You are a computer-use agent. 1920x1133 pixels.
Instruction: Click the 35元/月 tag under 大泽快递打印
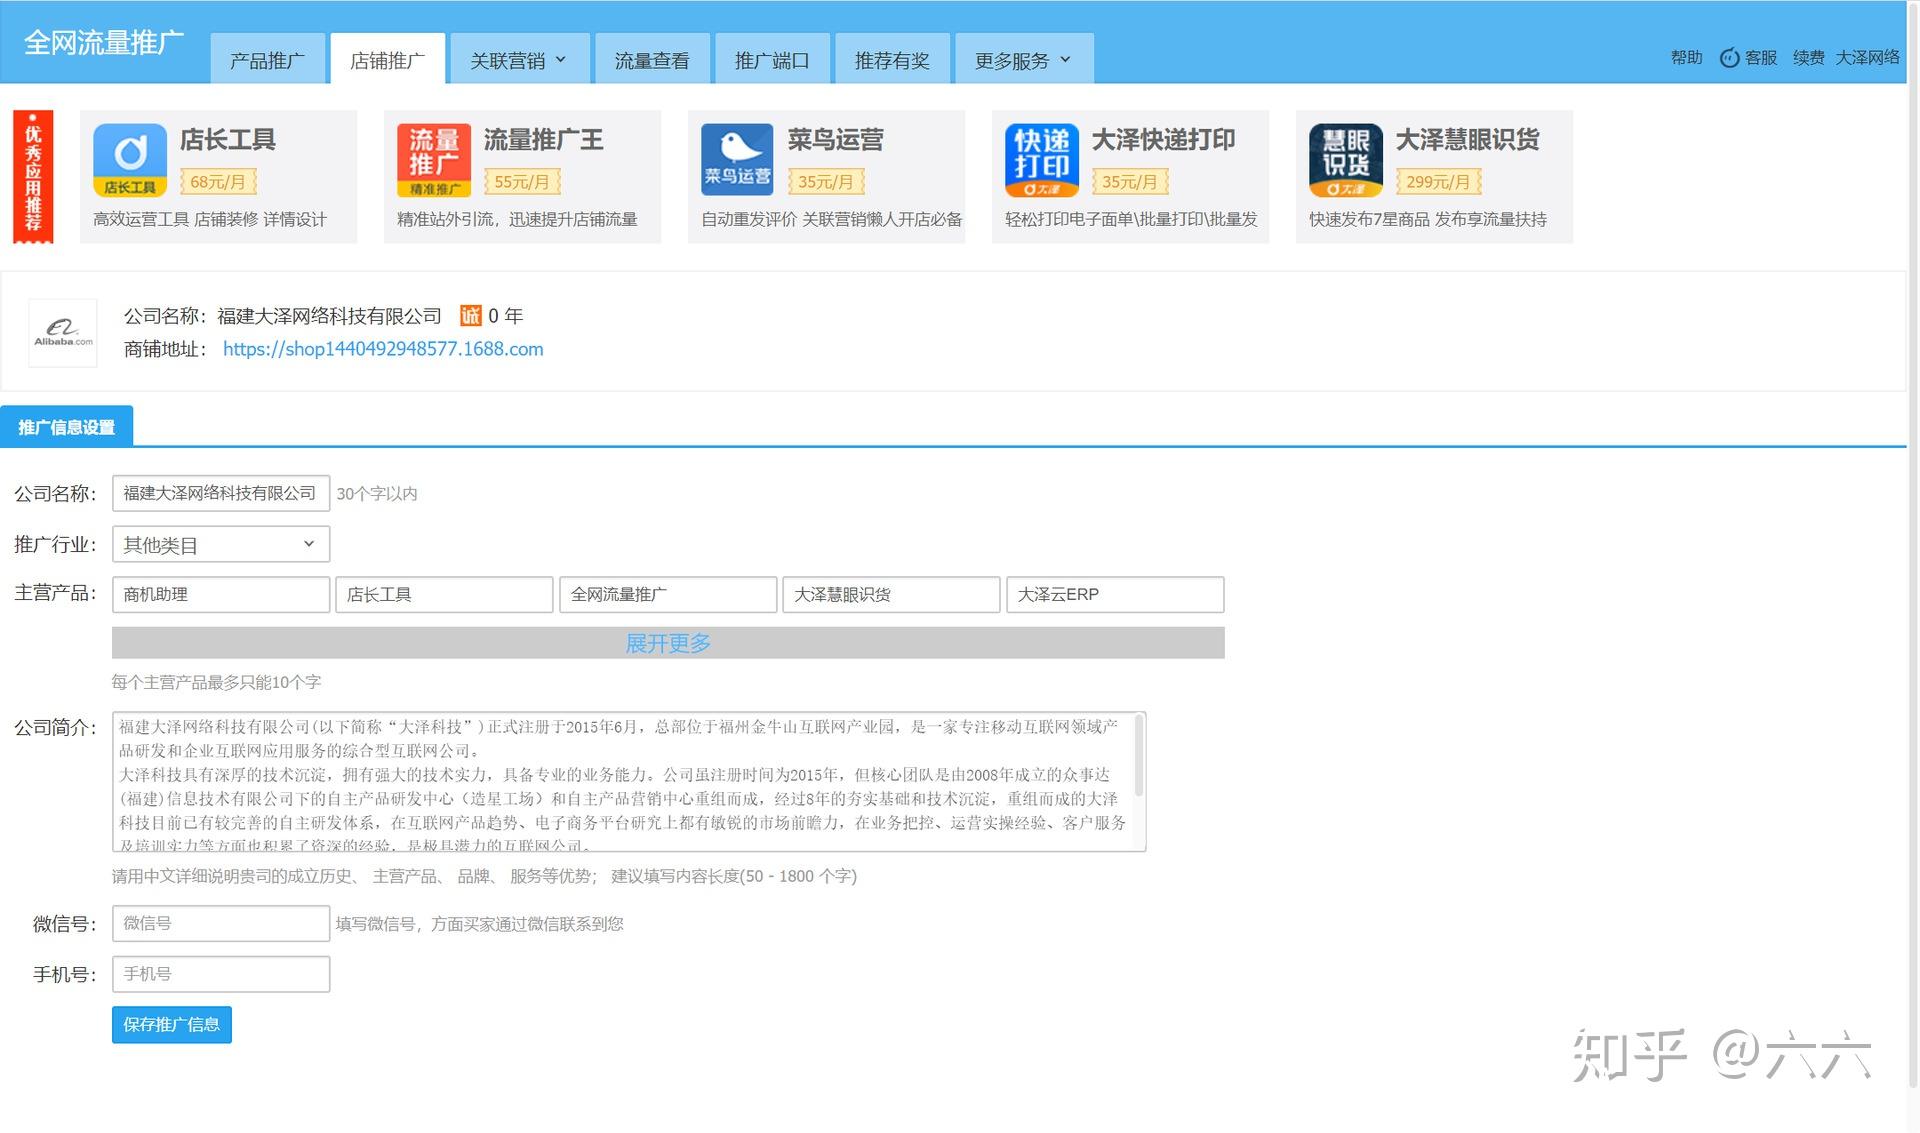point(1130,182)
